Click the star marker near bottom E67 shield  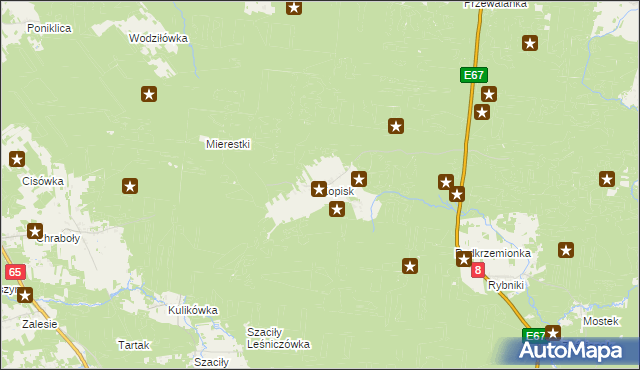[553, 333]
